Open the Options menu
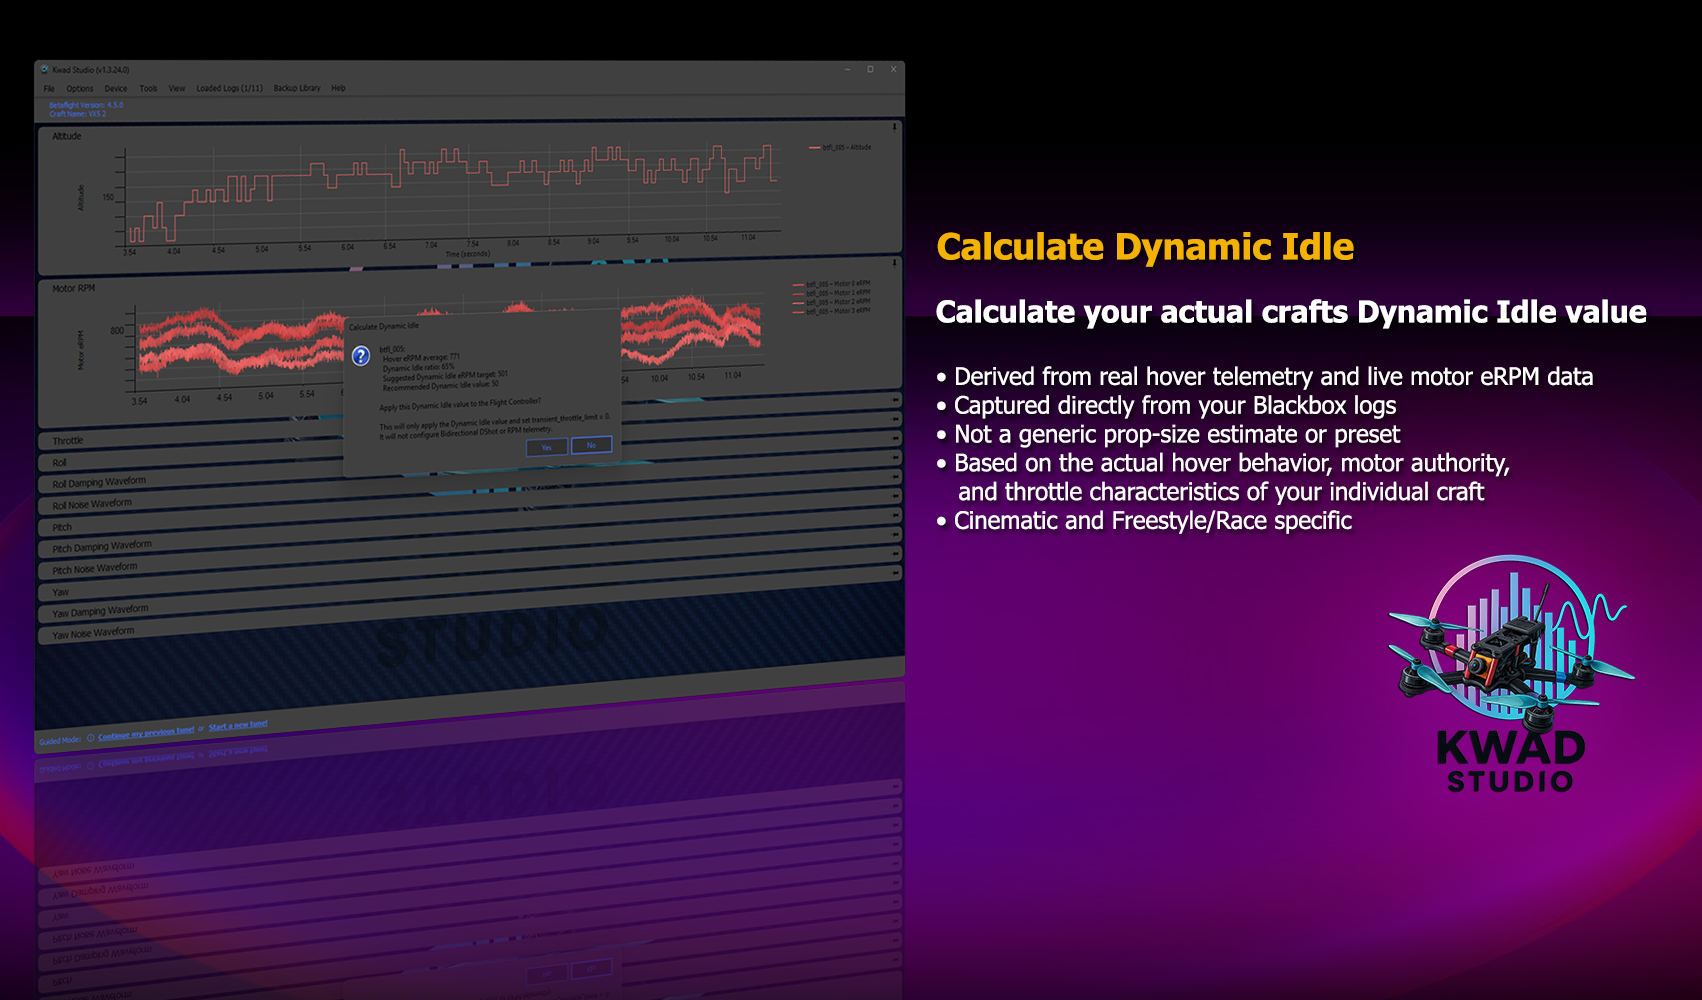Viewport: 1702px width, 1000px height. (80, 89)
